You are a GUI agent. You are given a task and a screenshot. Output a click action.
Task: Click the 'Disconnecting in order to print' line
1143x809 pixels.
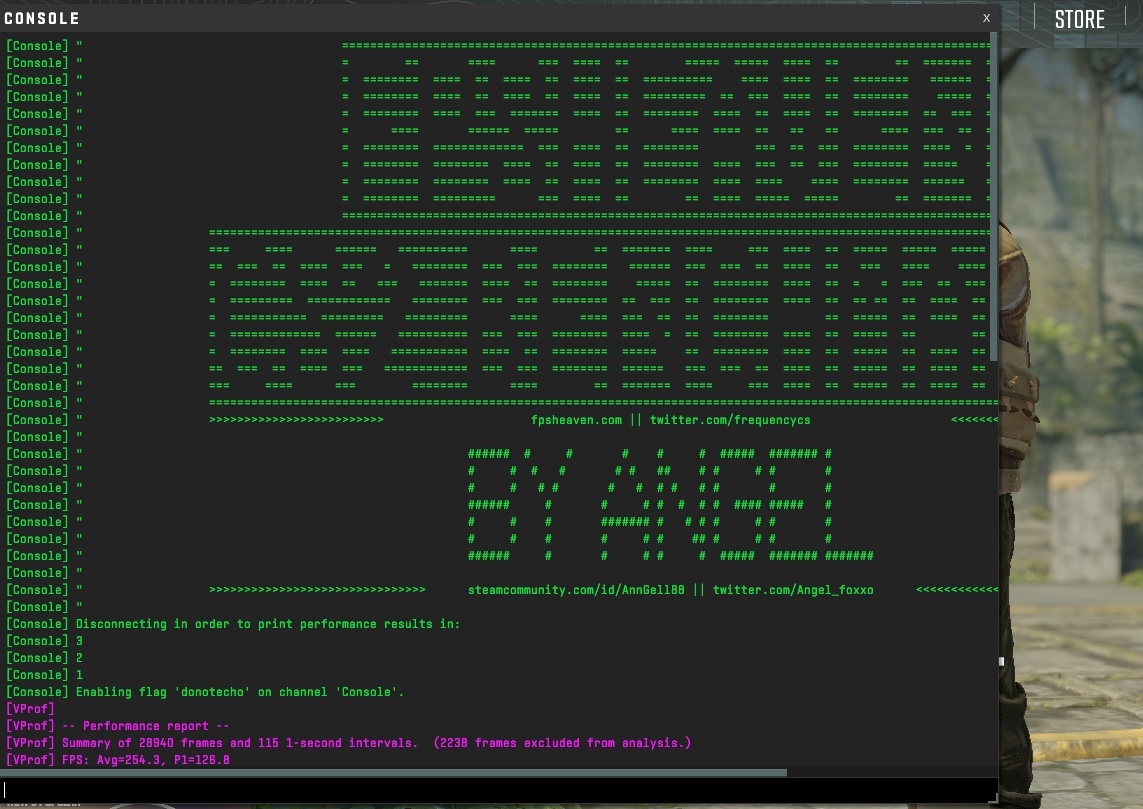click(x=268, y=624)
